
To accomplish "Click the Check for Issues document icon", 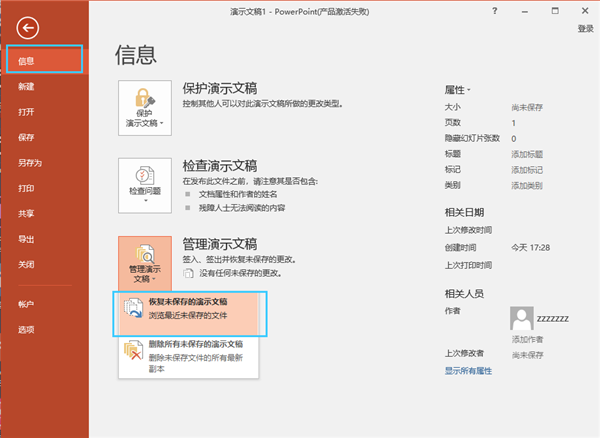I will pos(145,176).
